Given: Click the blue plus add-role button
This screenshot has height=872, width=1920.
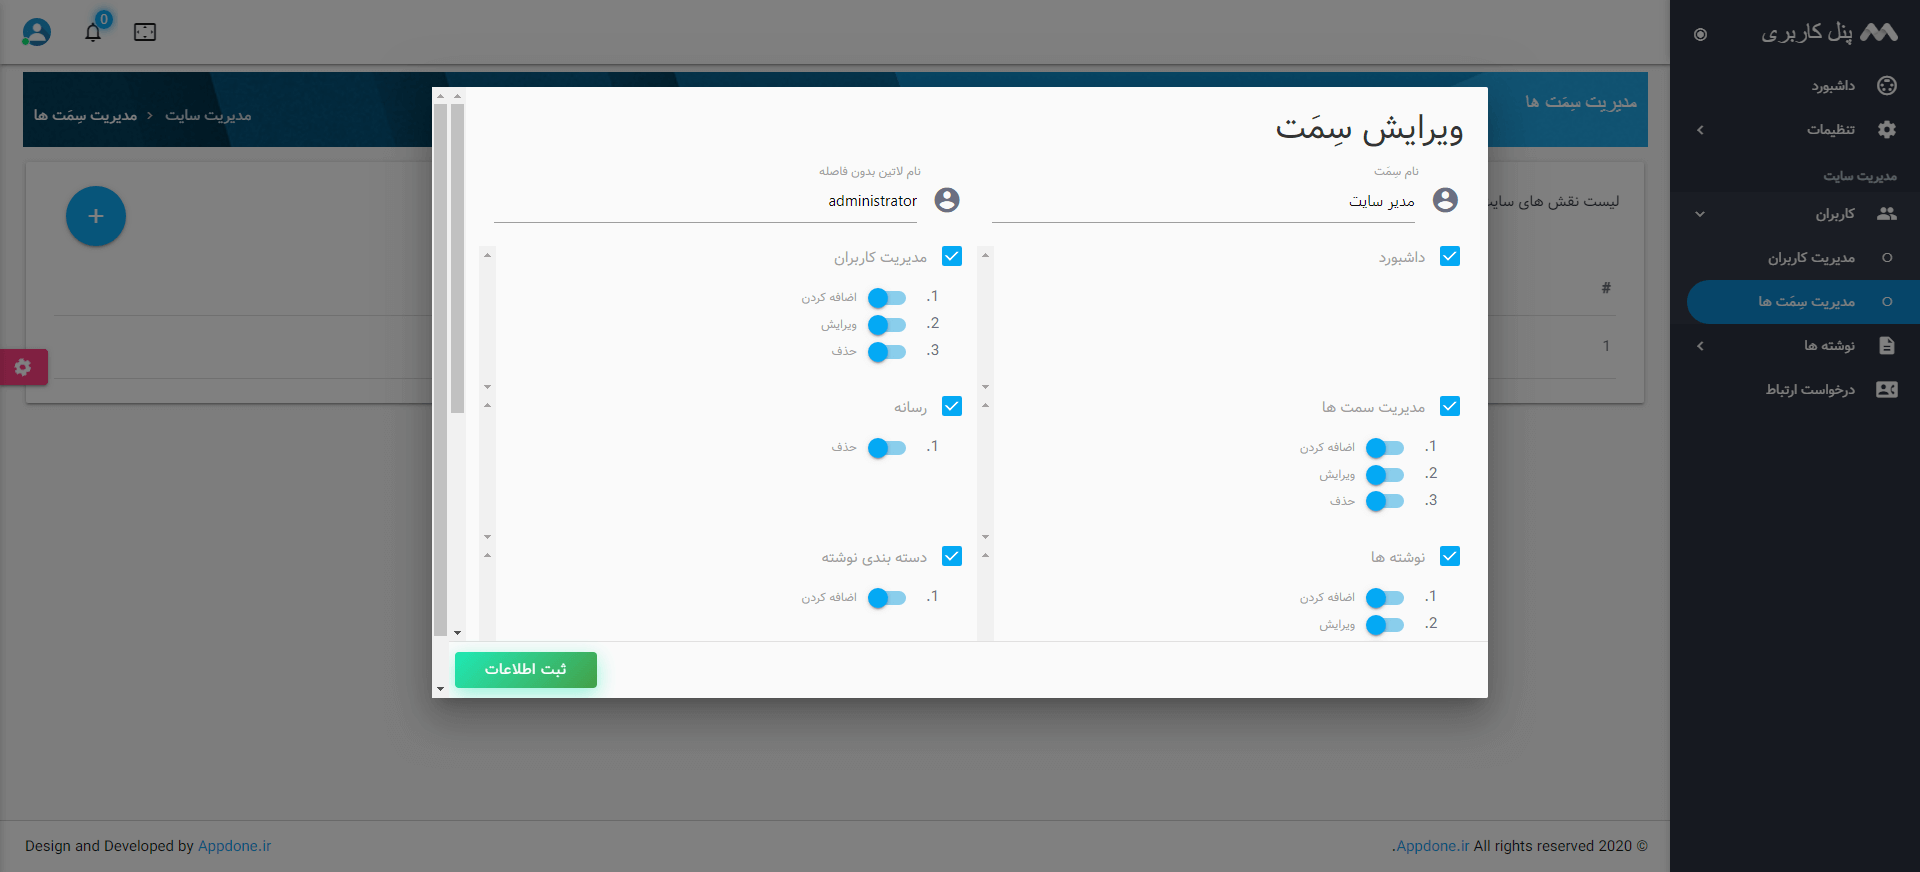Looking at the screenshot, I should tap(96, 216).
